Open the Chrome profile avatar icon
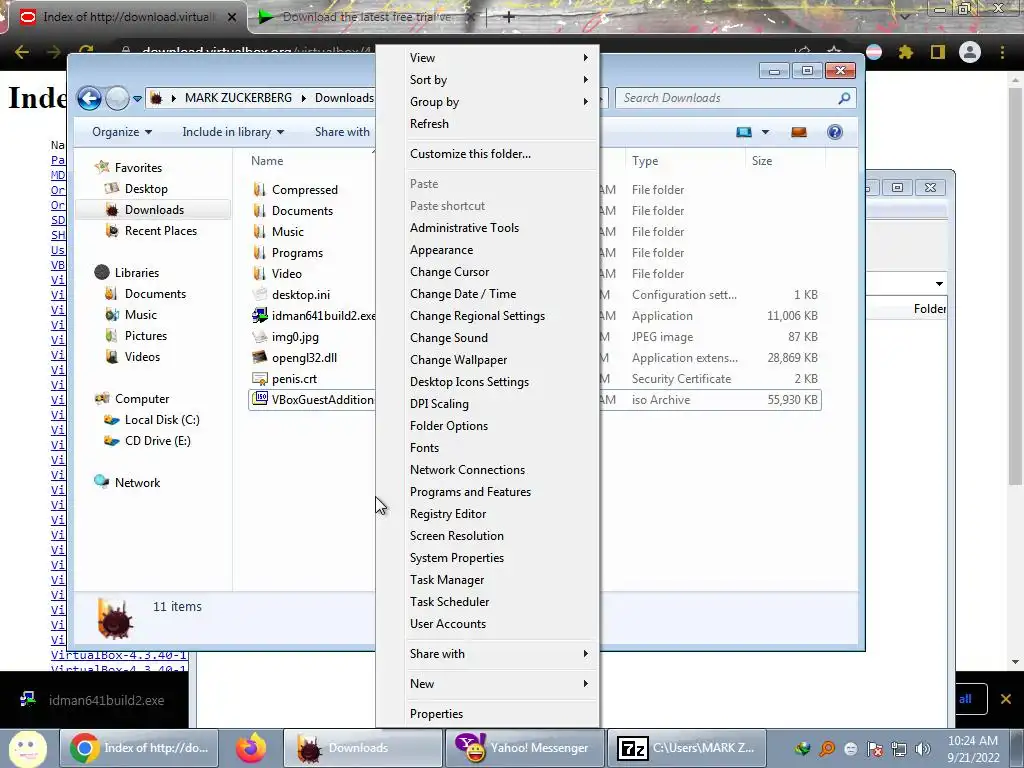The image size is (1024, 768). [970, 52]
